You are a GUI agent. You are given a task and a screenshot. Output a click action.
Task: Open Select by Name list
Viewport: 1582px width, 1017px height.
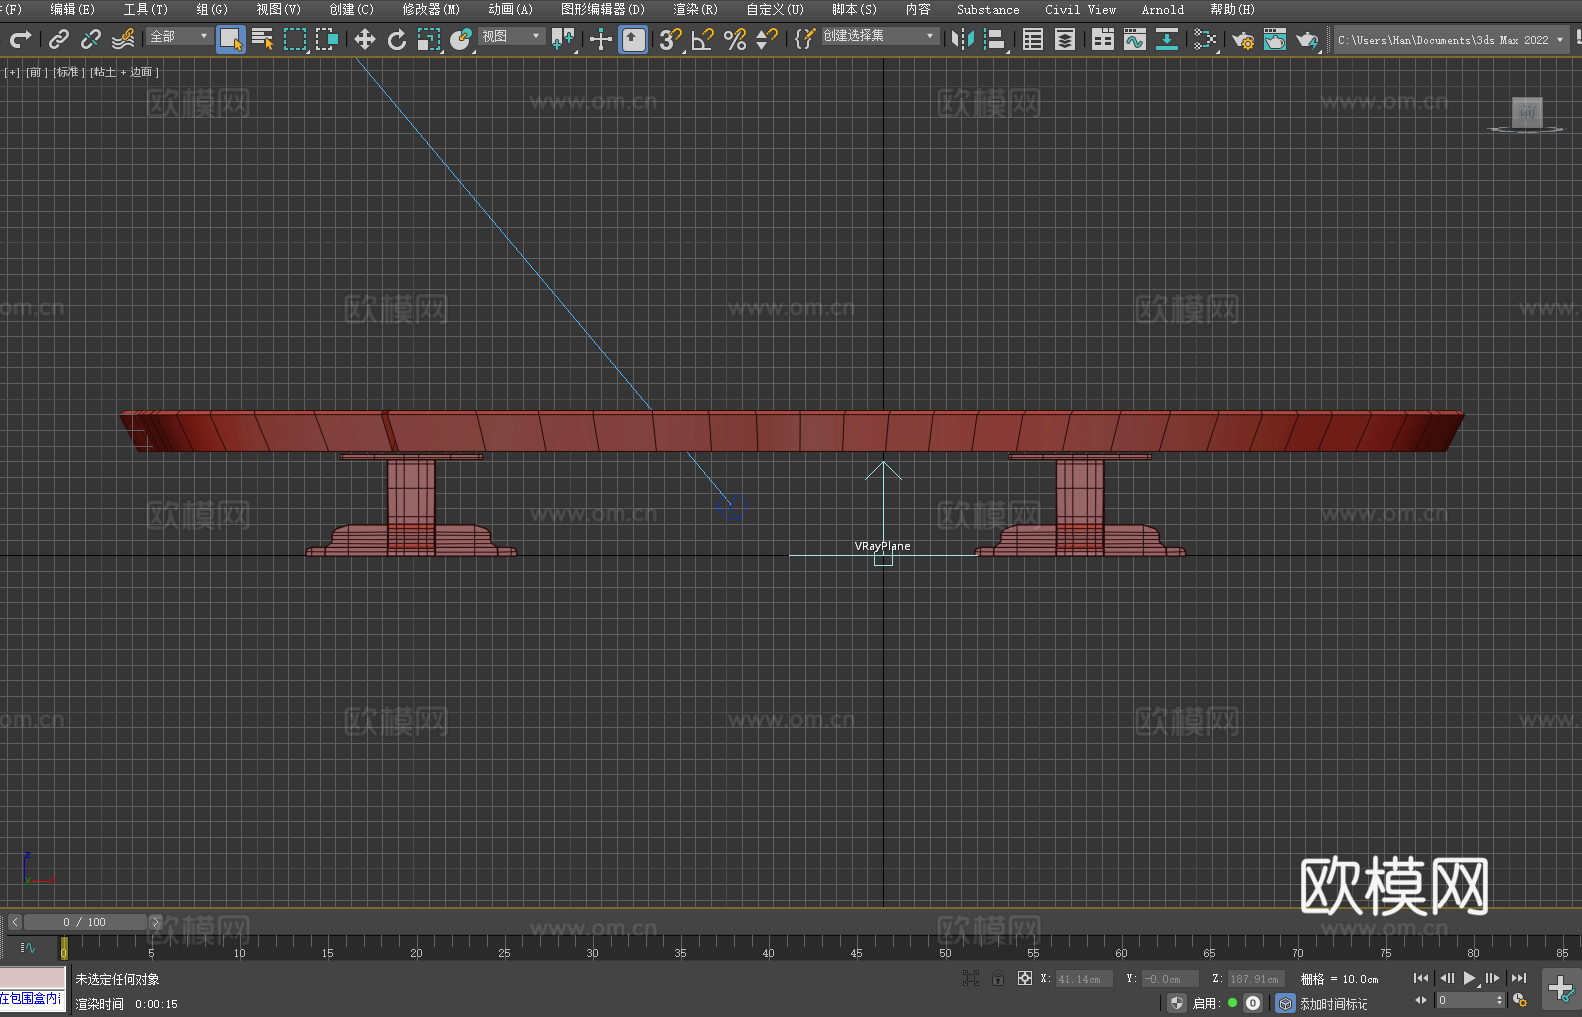click(263, 39)
